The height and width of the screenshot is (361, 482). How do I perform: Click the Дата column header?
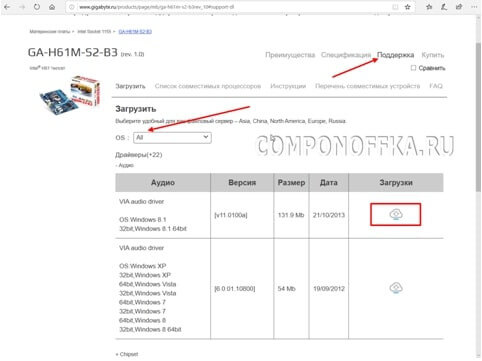coord(329,182)
